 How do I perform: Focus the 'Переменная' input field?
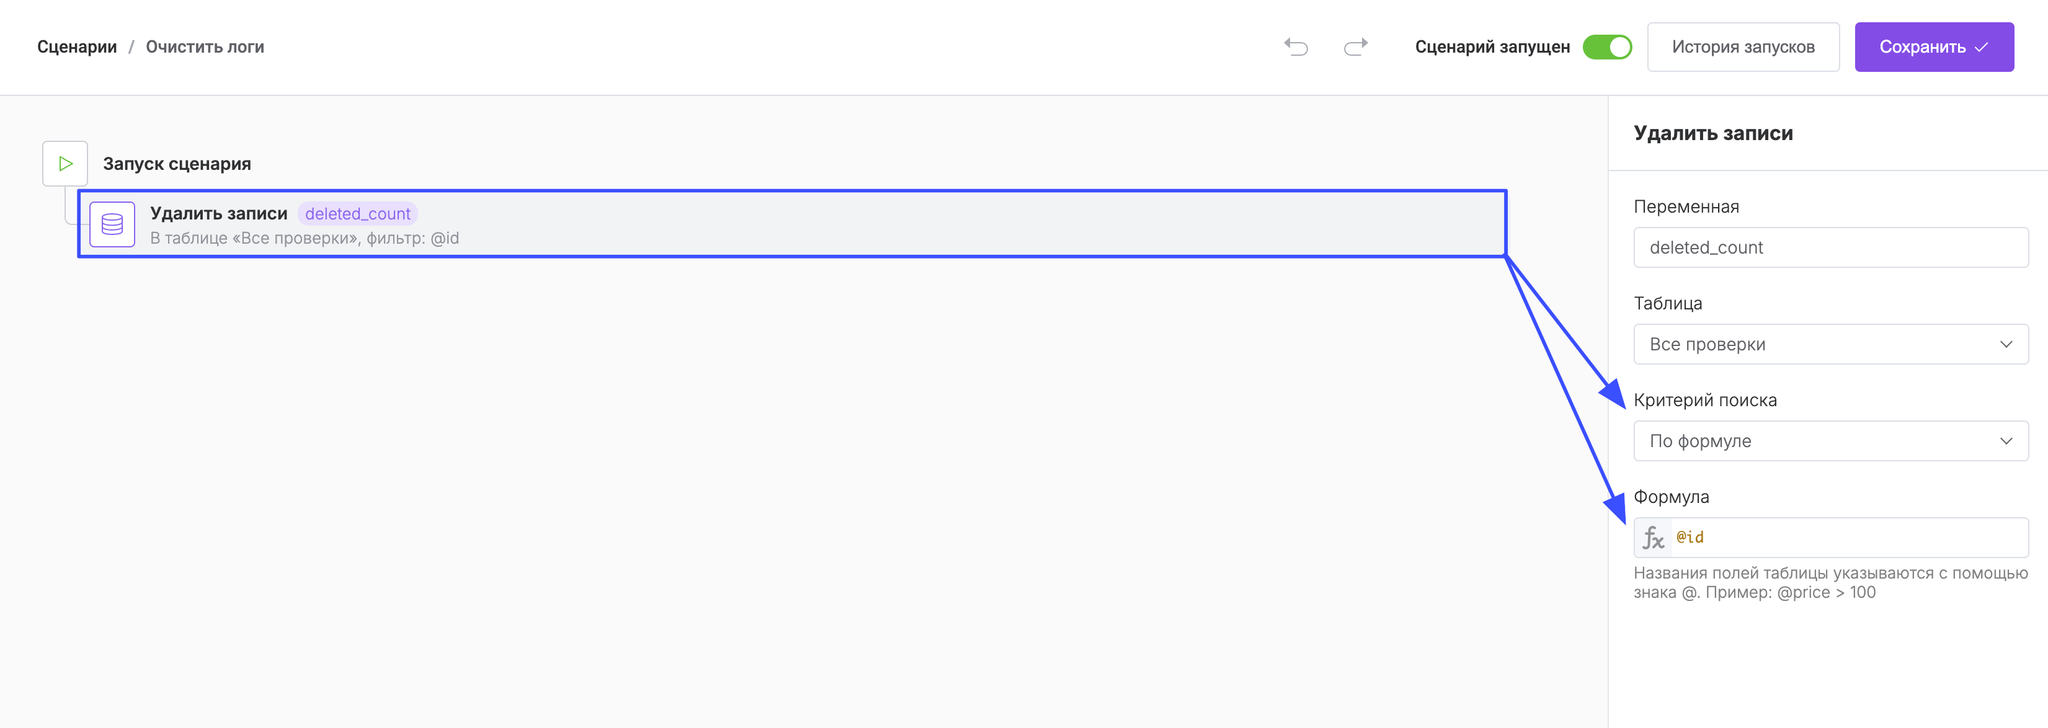pyautogui.click(x=1830, y=247)
